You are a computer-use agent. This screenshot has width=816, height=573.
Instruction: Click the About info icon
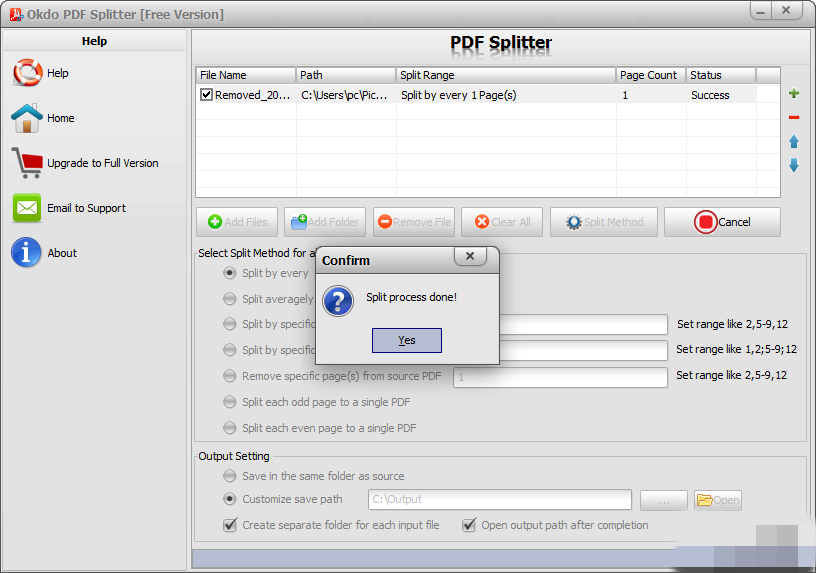[x=26, y=252]
